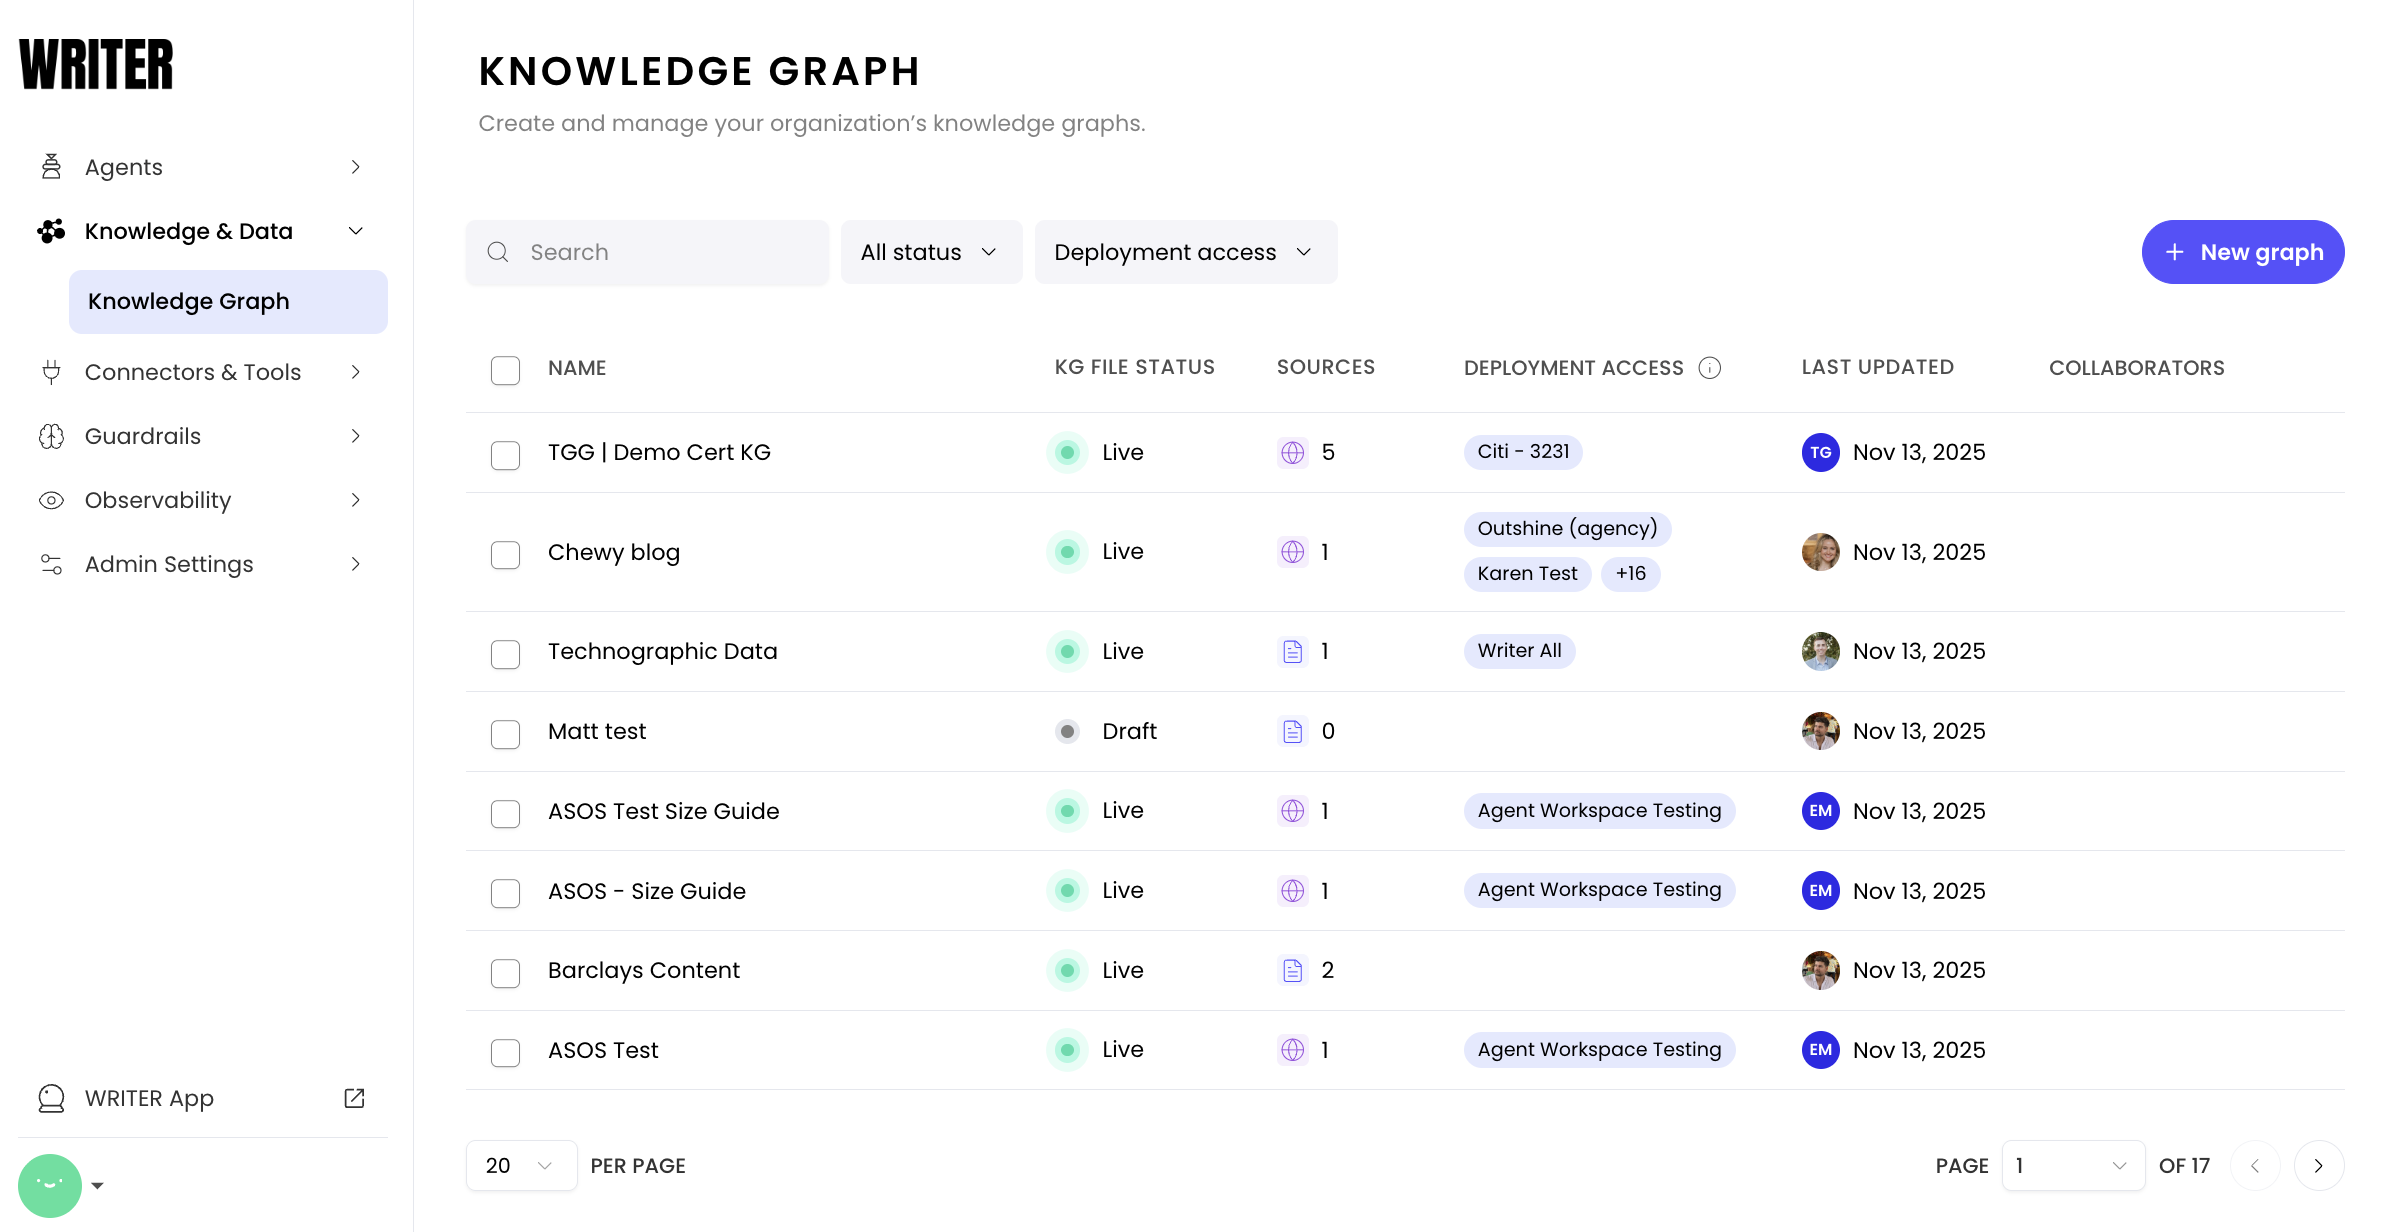Image resolution: width=2384 pixels, height=1232 pixels.
Task: Open the TGG | Demo Cert KG graph
Action: [659, 452]
